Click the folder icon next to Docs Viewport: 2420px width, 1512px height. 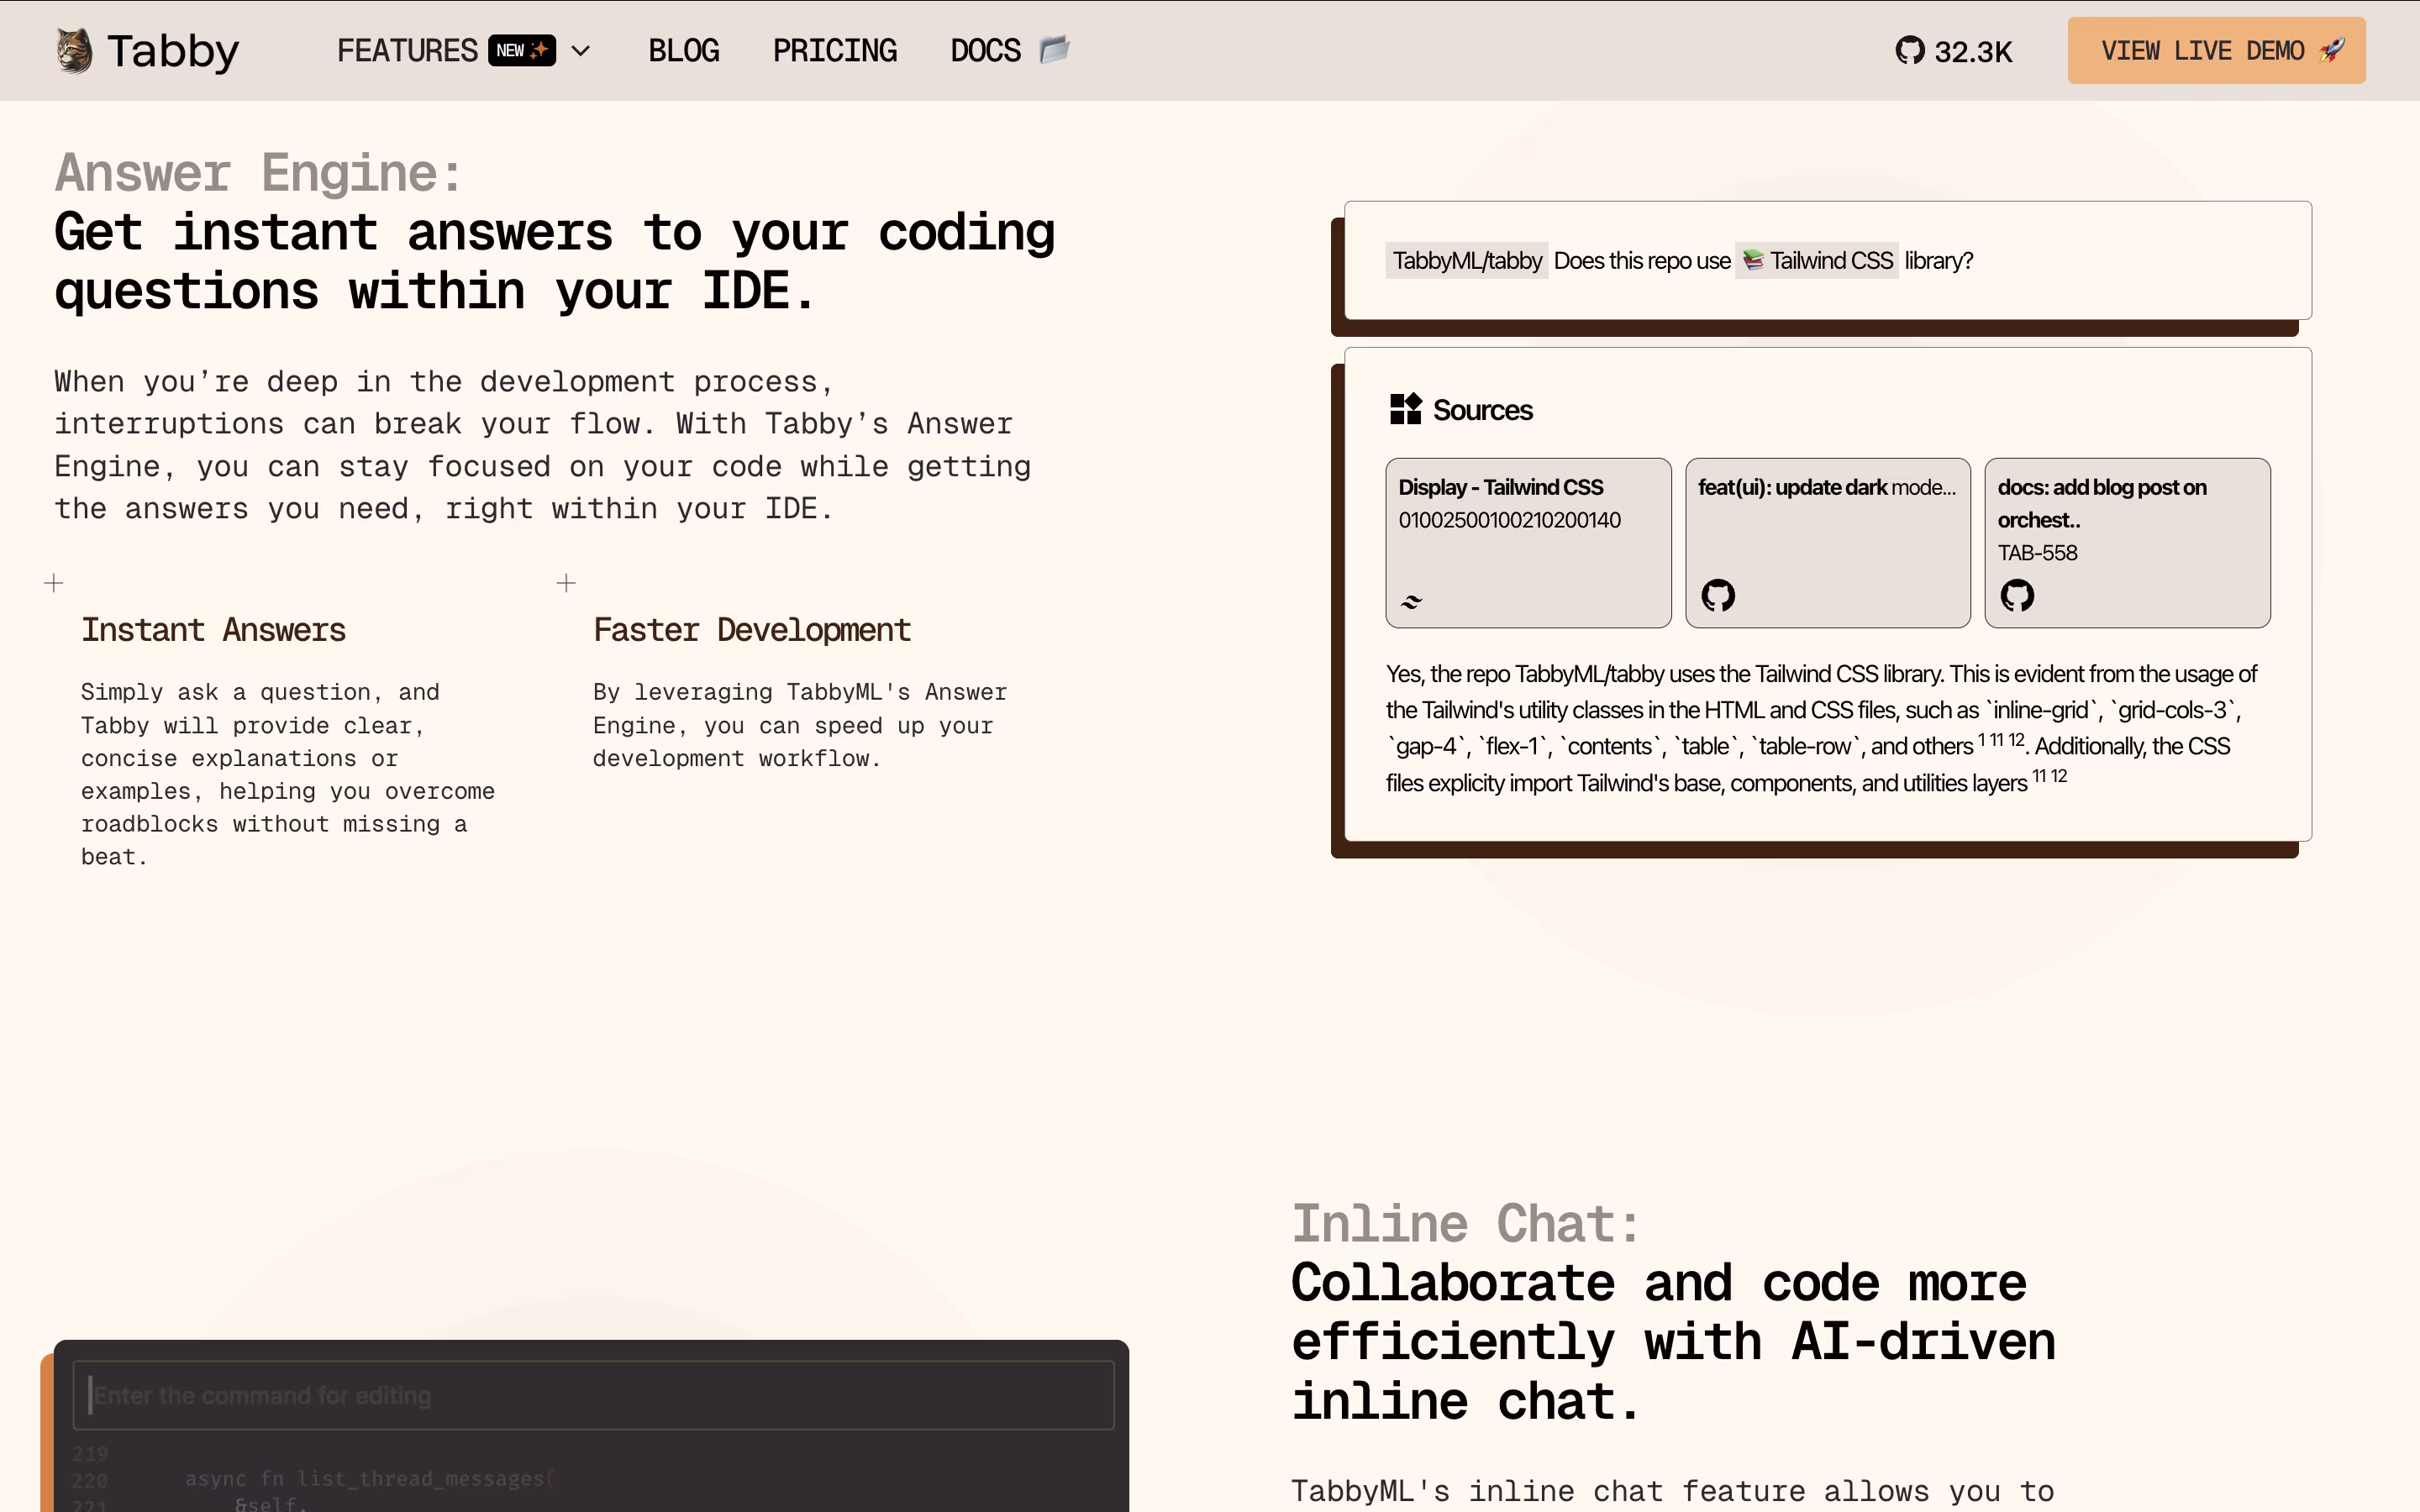pyautogui.click(x=1054, y=49)
